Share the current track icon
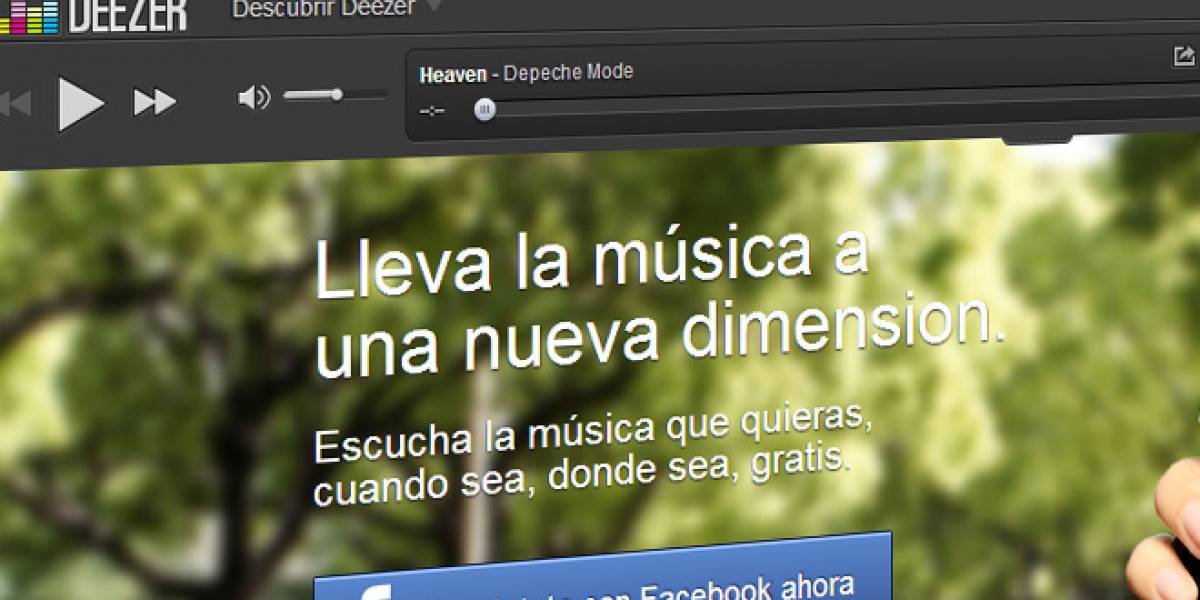 tap(1184, 56)
